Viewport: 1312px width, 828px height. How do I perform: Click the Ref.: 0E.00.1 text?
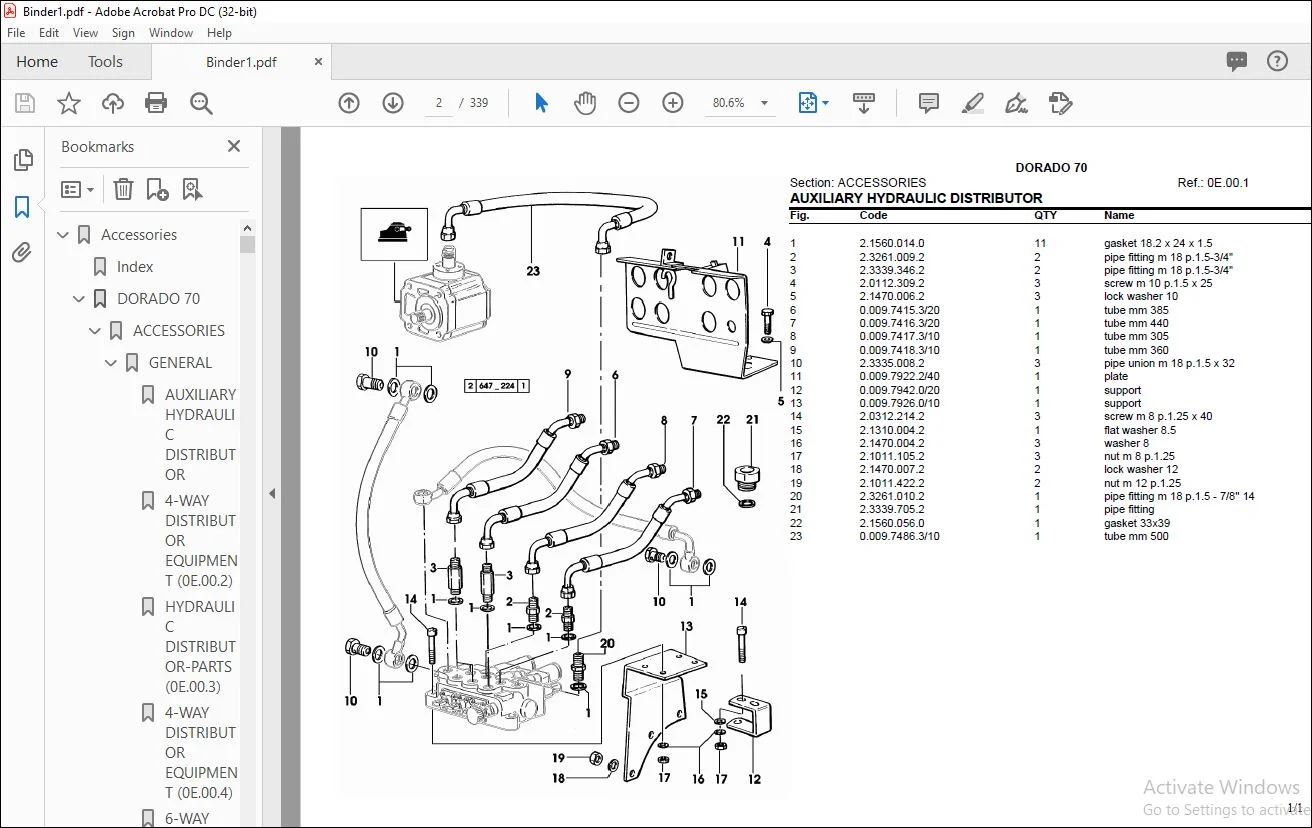[1213, 183]
